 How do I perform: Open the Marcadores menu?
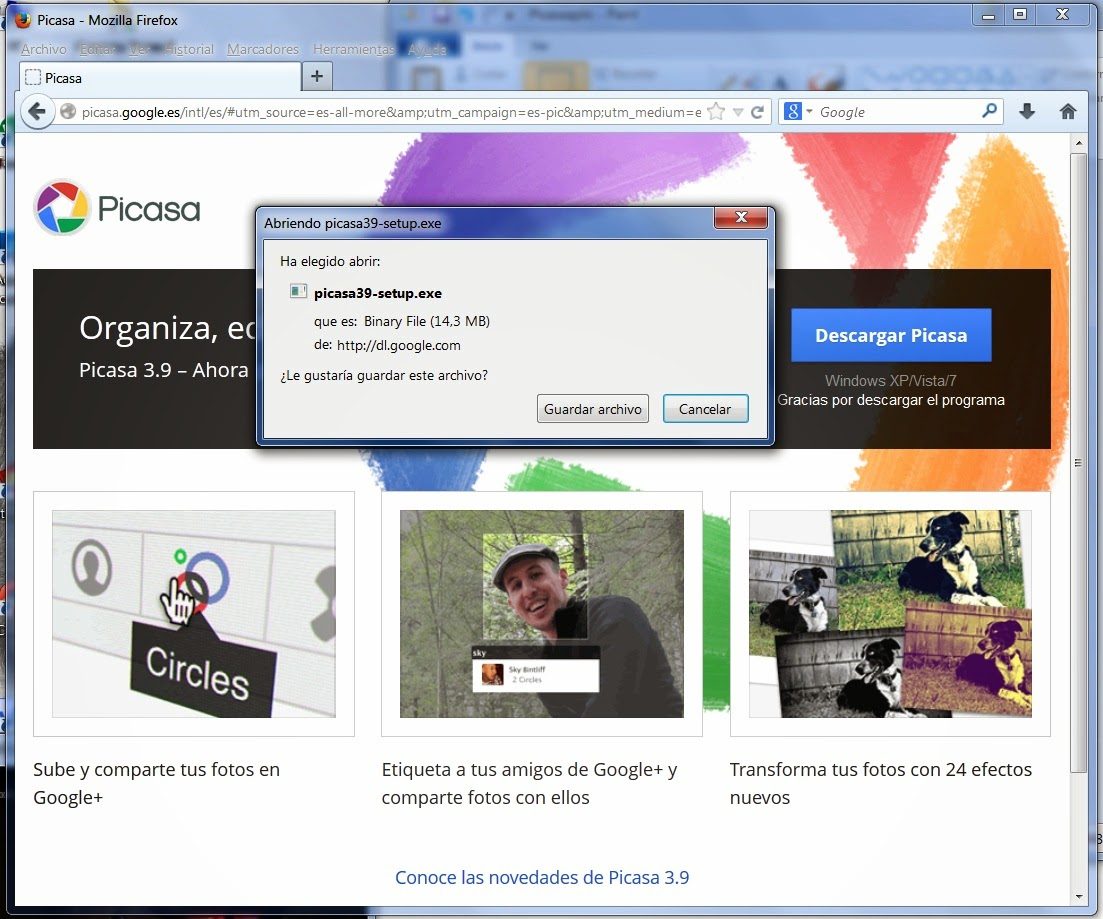[x=262, y=49]
